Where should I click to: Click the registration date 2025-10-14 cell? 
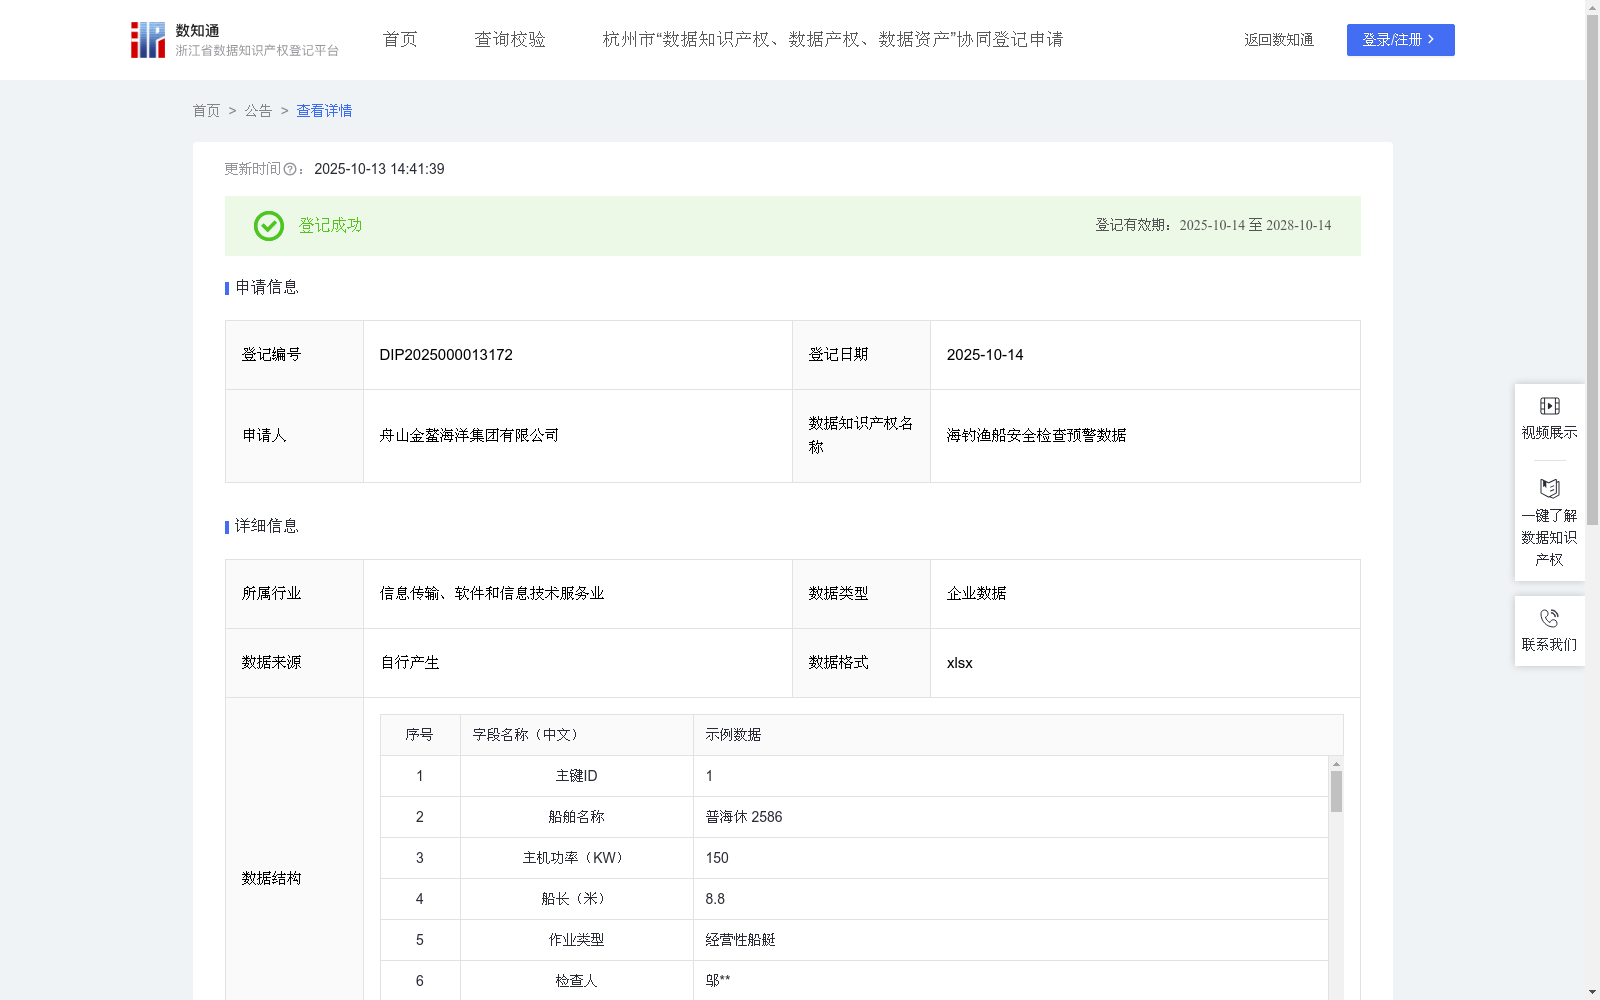tap(1145, 355)
